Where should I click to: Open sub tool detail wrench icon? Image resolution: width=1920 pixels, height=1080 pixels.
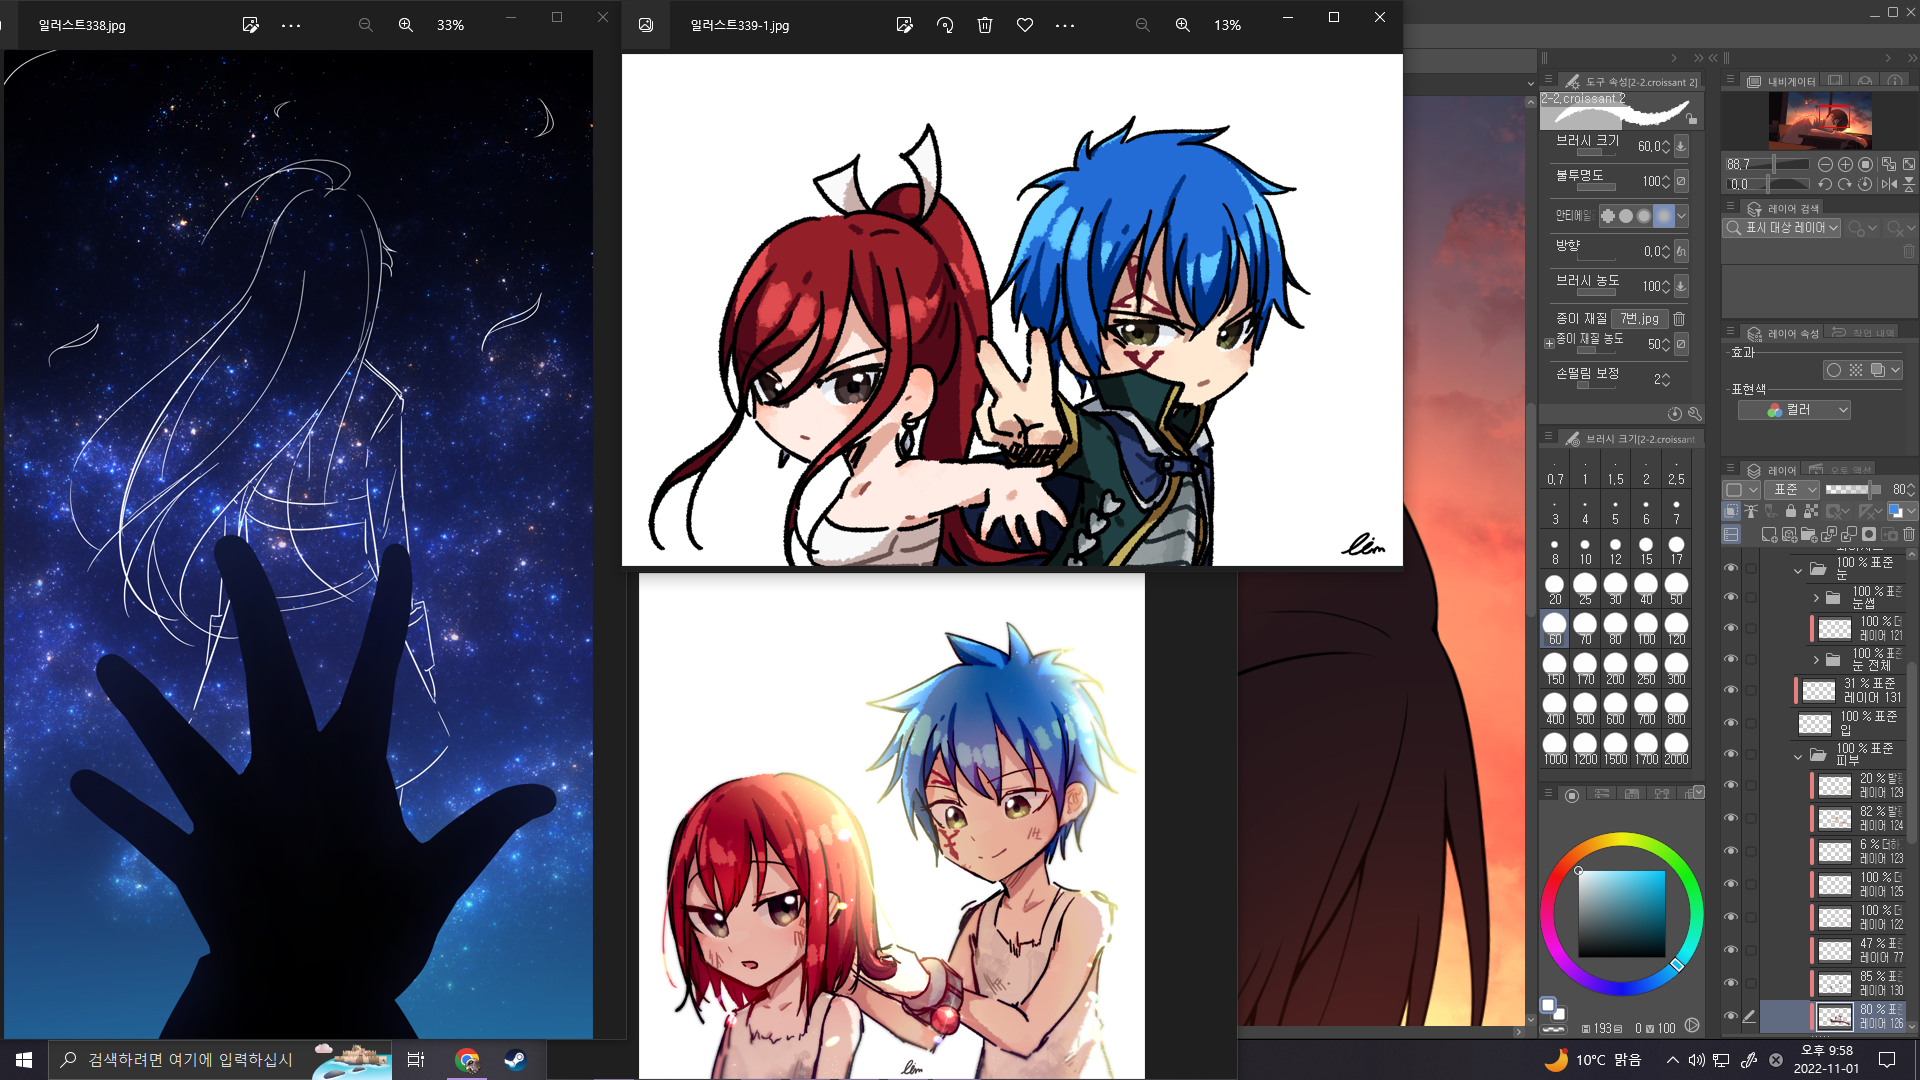pos(1695,413)
